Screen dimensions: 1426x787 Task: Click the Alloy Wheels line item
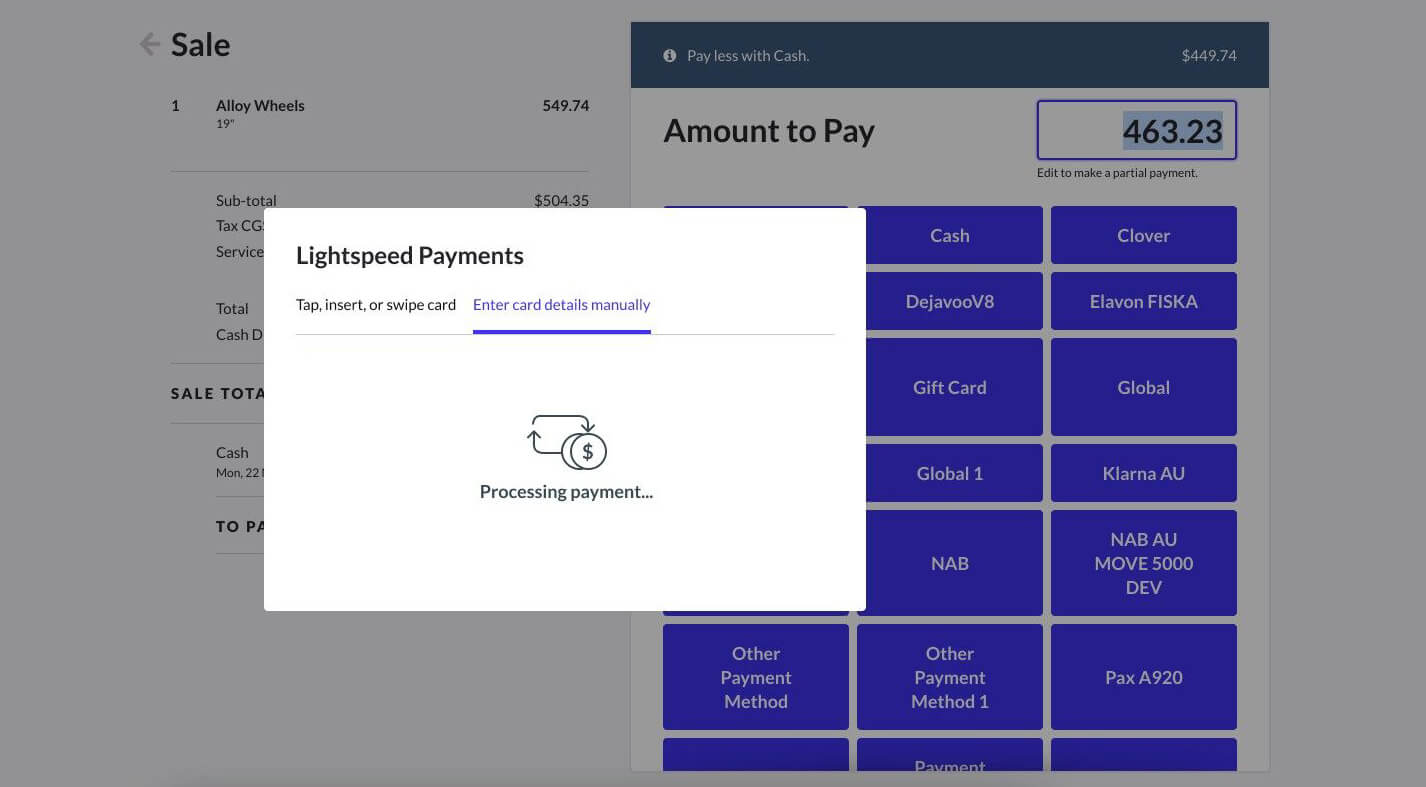(x=260, y=105)
